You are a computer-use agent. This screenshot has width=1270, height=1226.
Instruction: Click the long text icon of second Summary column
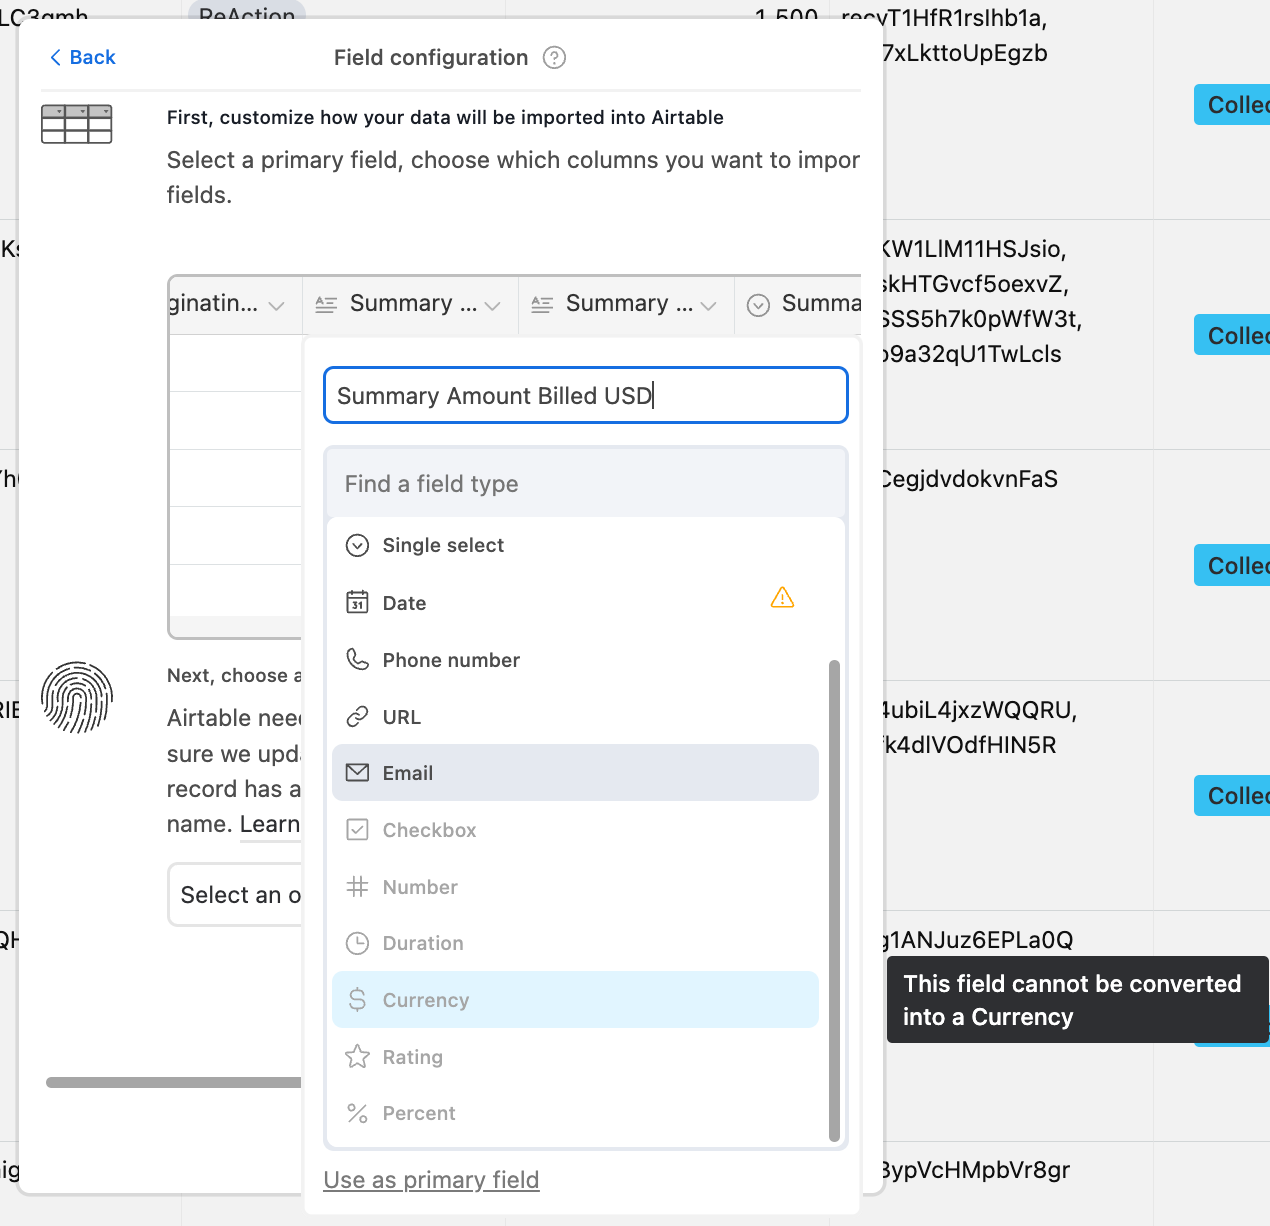coord(542,305)
